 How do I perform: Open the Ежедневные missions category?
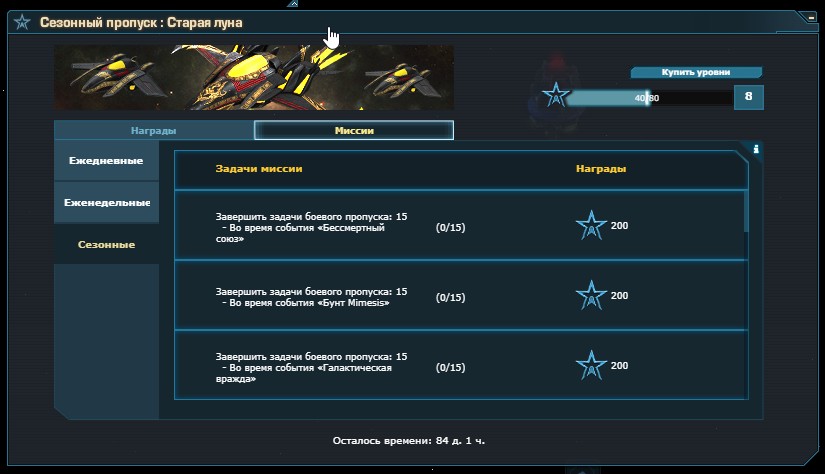click(x=106, y=160)
